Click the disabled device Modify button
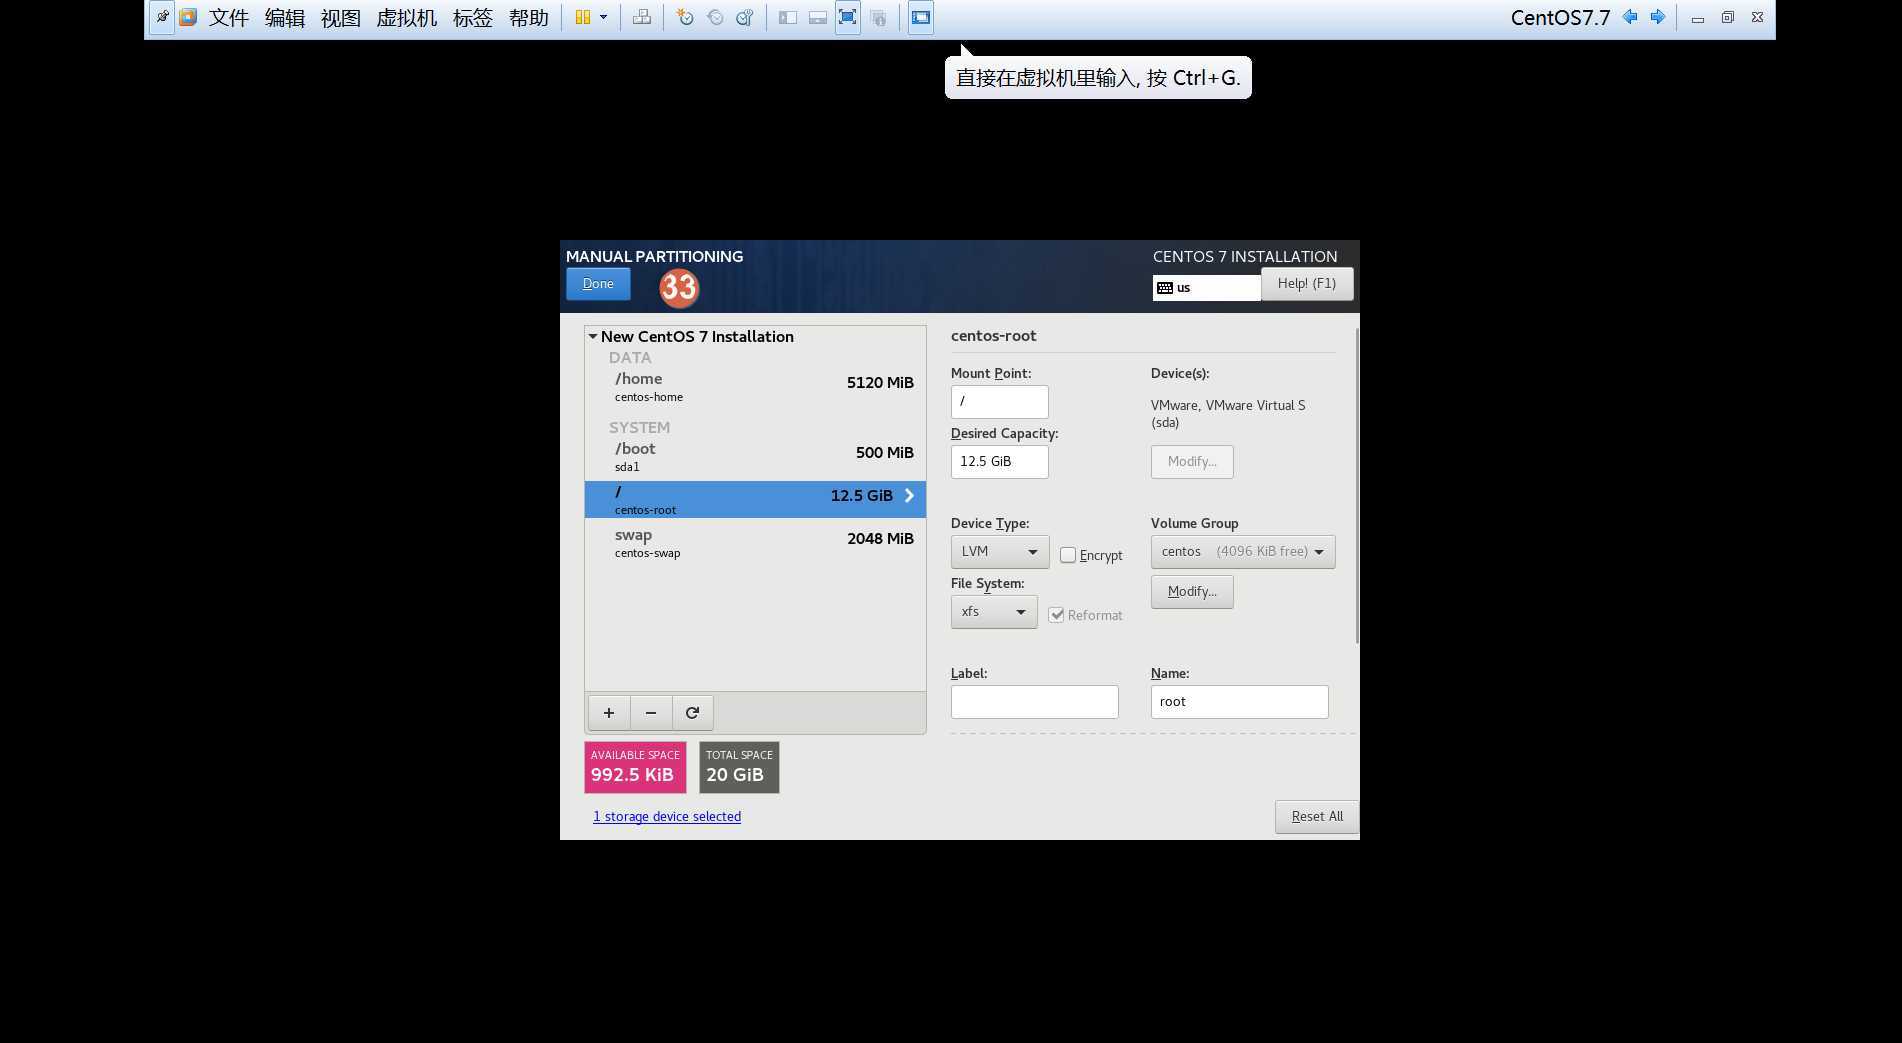 coord(1192,462)
